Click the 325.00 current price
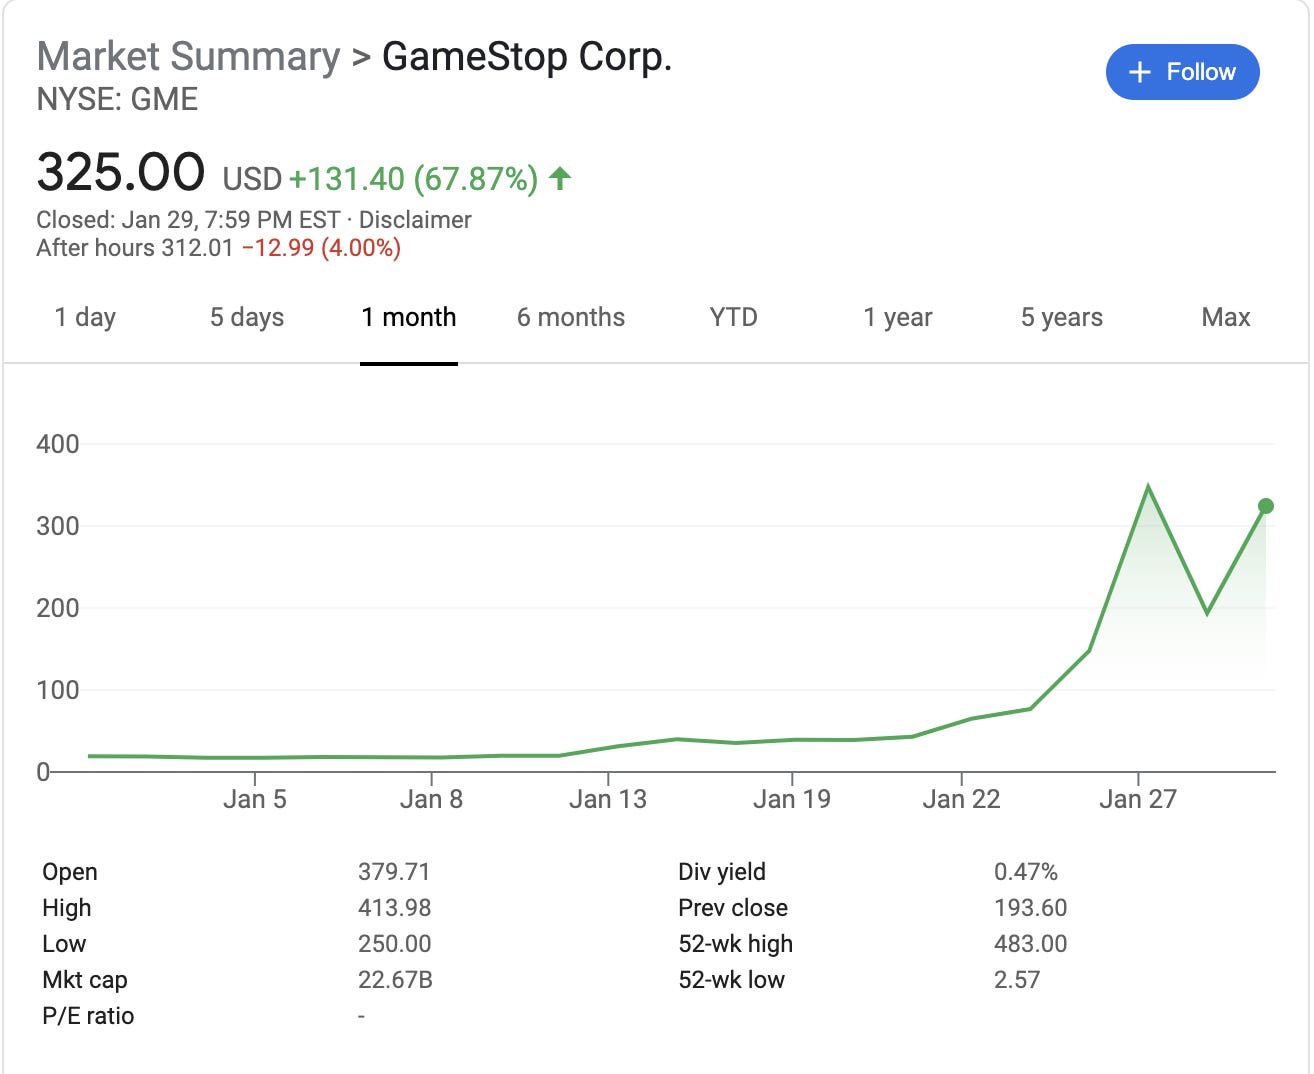The width and height of the screenshot is (1314, 1074). pos(121,172)
